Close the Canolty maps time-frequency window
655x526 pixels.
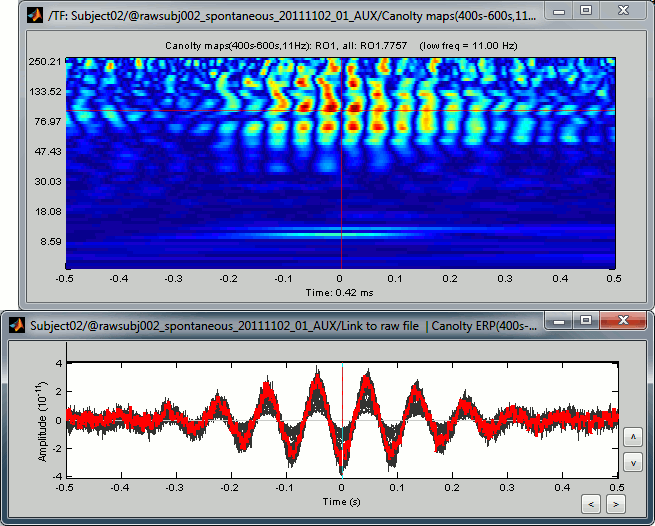(622, 11)
